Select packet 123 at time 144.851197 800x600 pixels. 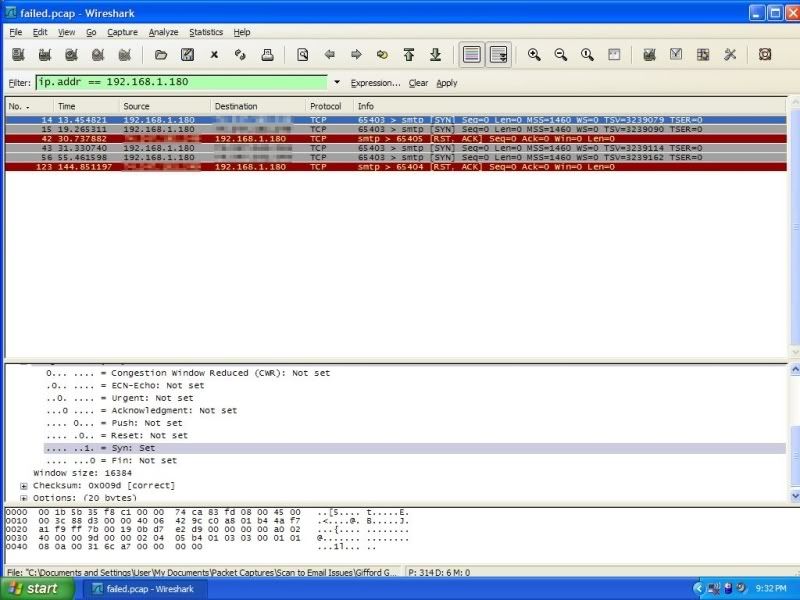(x=396, y=167)
